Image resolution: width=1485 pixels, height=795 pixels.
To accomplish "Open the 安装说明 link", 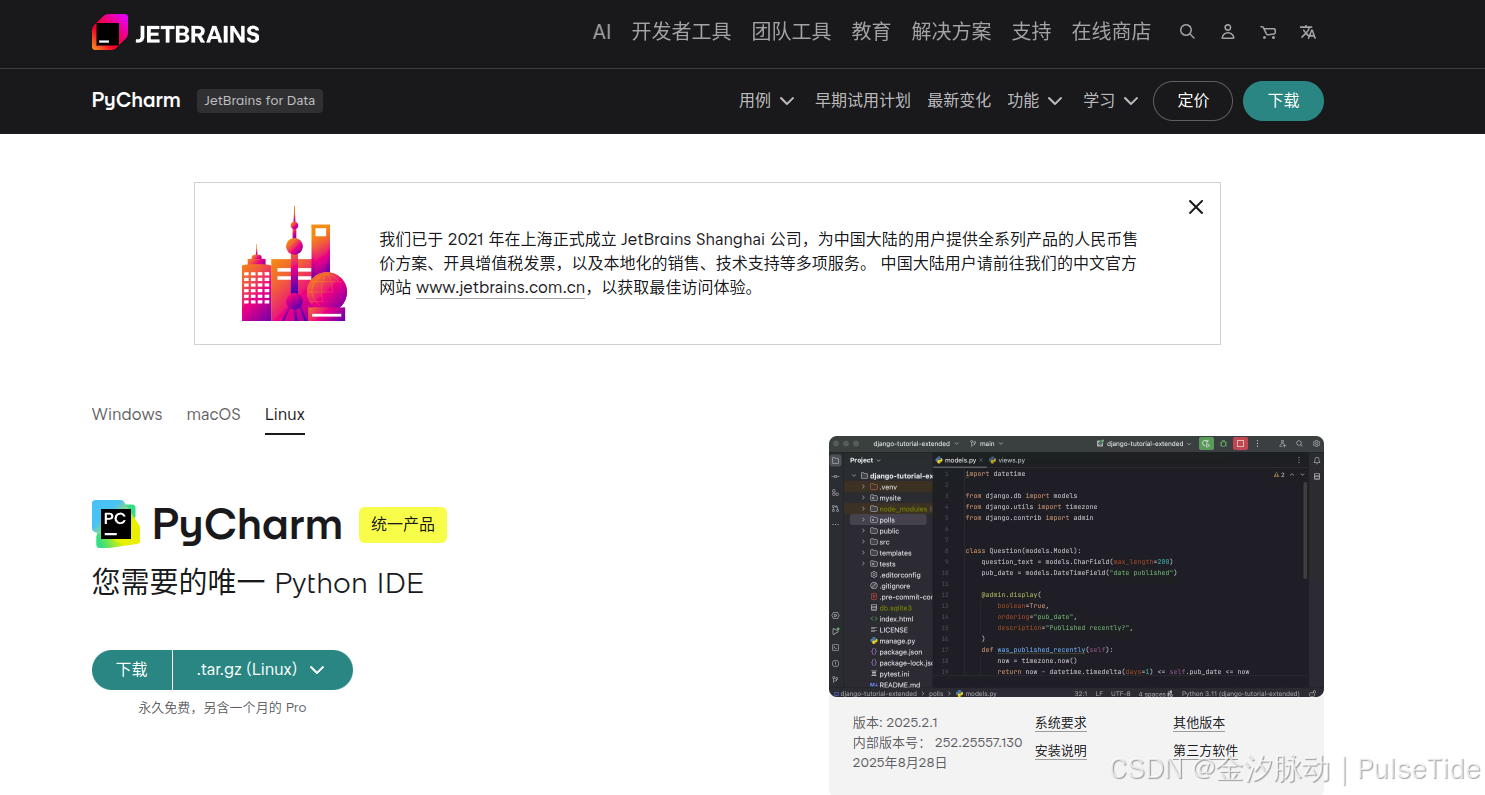I will click(x=1061, y=751).
